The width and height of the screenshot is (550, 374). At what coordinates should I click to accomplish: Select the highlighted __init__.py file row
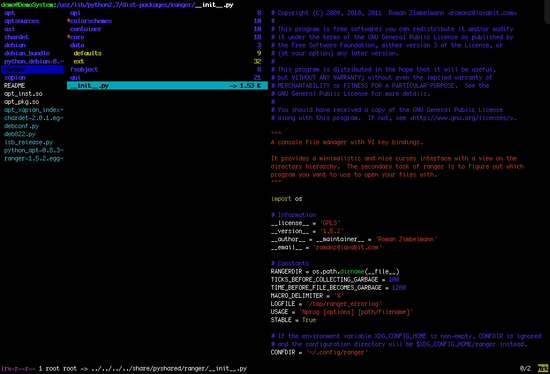167,86
